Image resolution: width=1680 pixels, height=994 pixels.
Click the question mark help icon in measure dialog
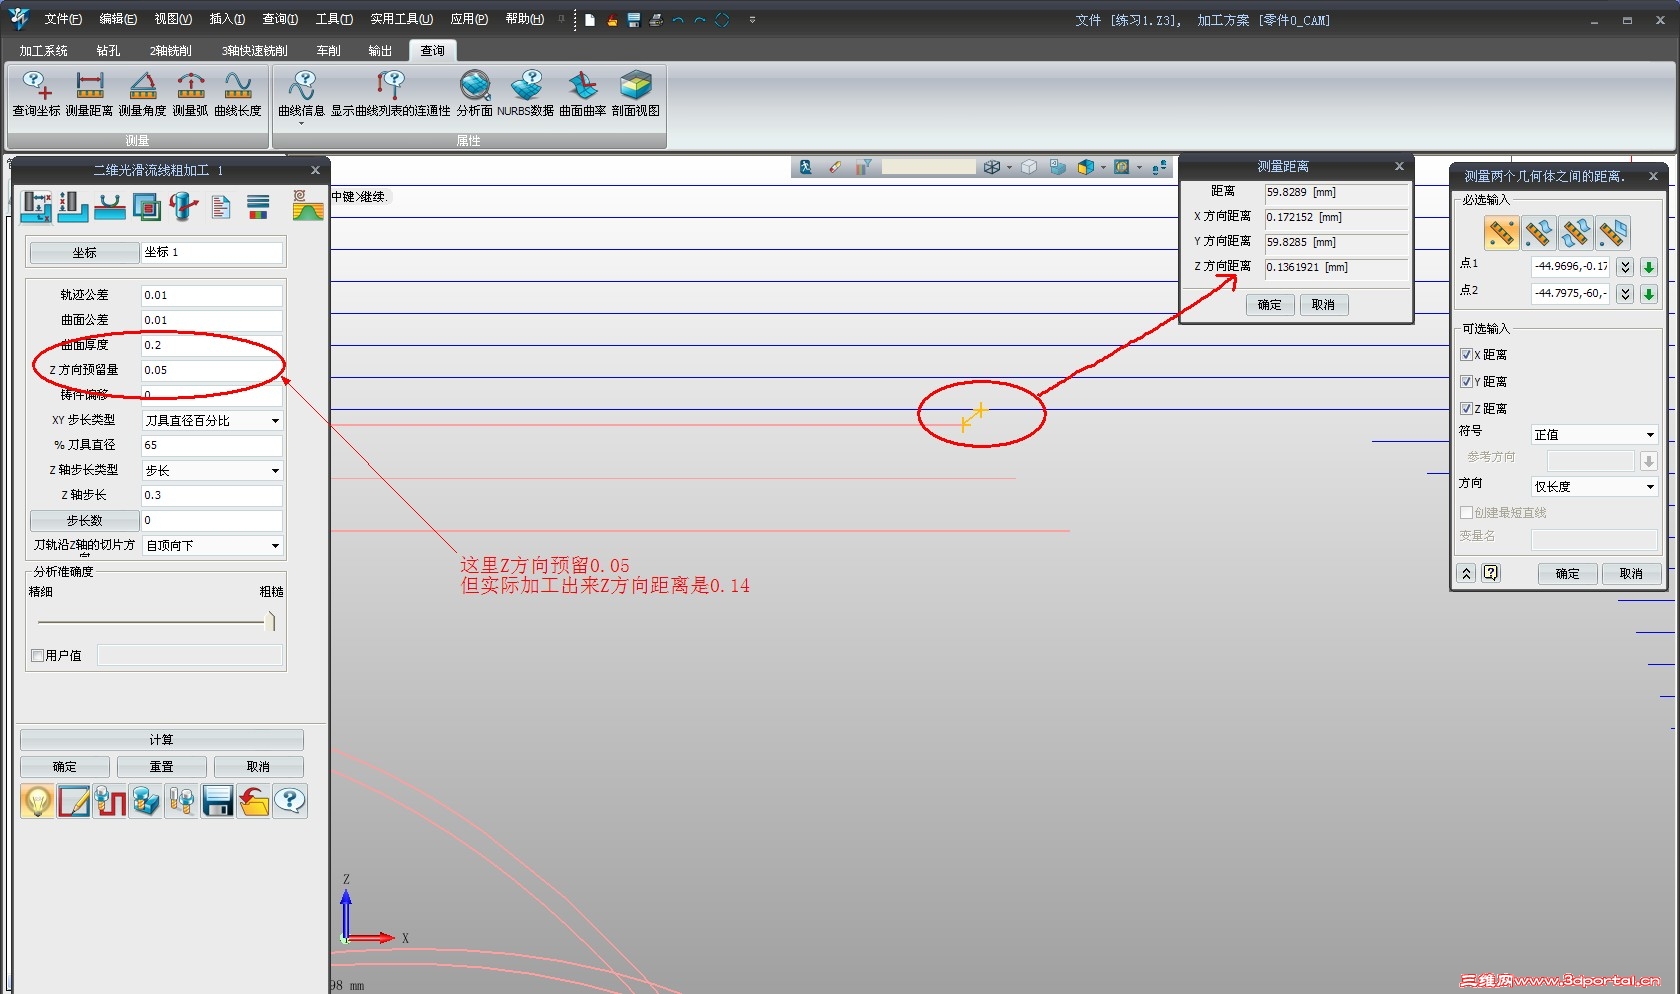click(x=1491, y=573)
